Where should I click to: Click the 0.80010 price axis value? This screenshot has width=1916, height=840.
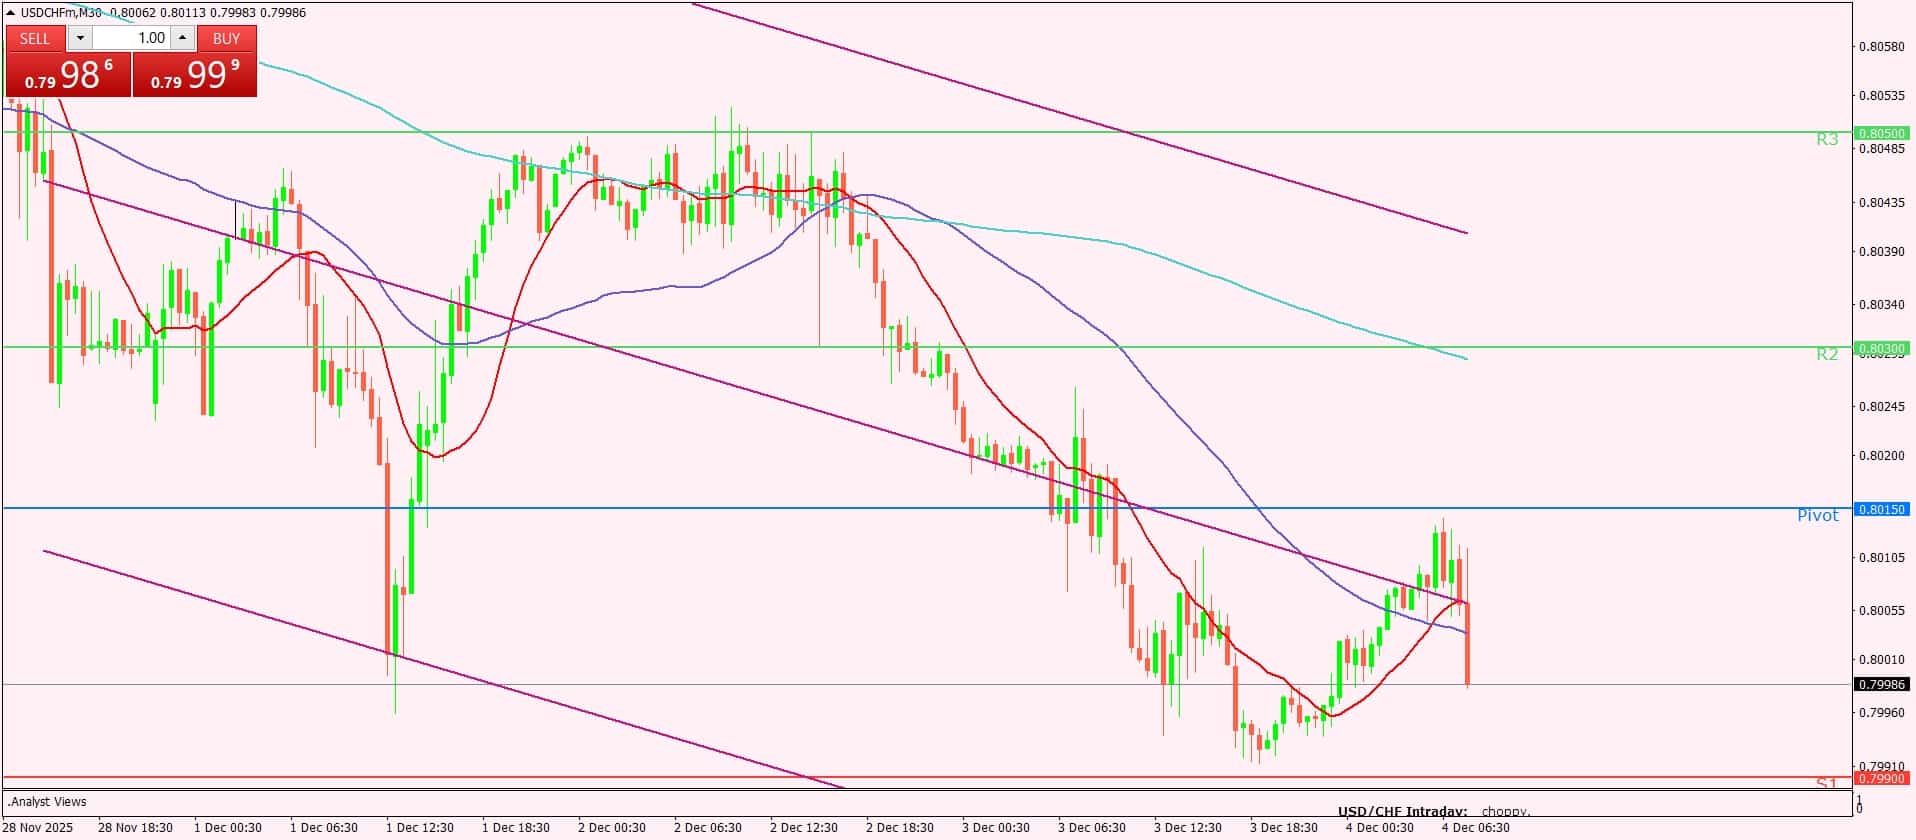[1880, 660]
